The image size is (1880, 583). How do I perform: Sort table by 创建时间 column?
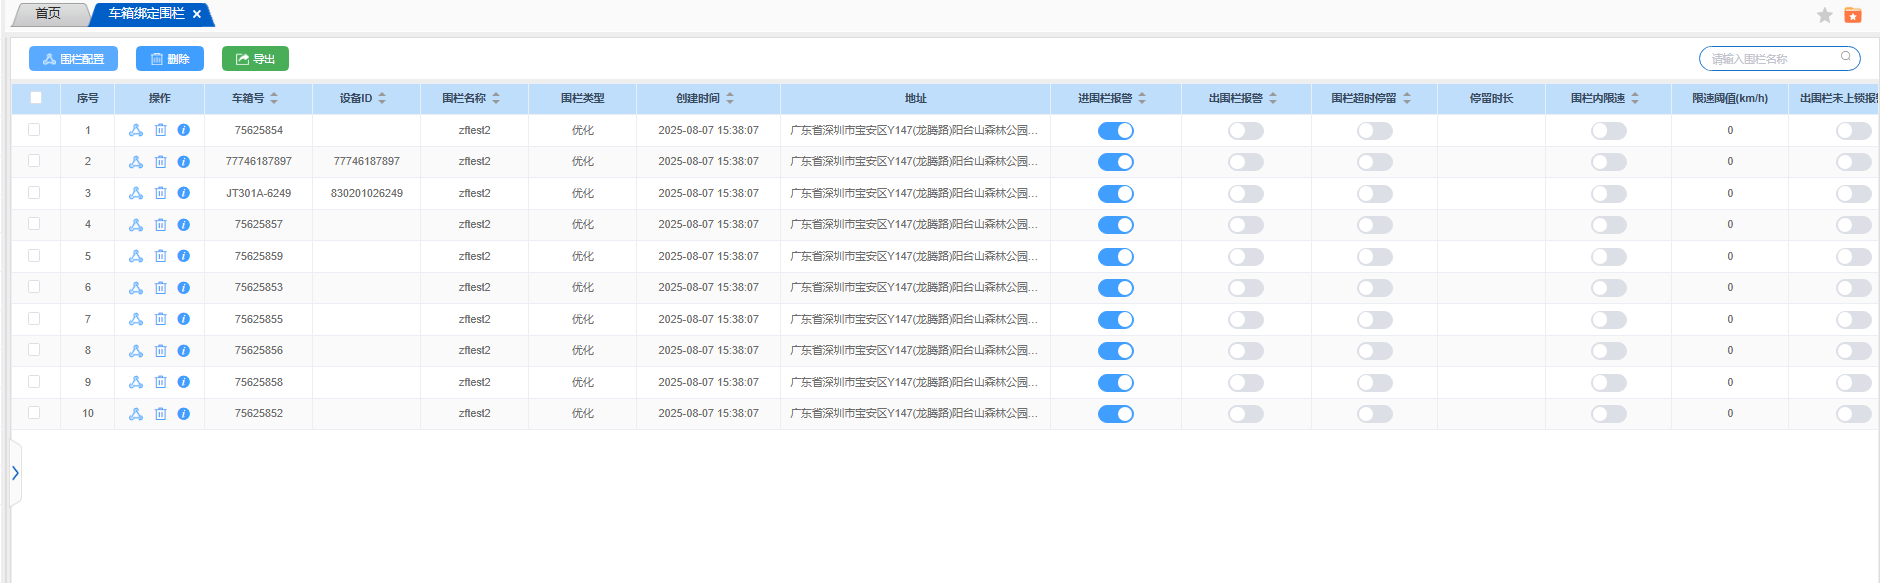click(x=730, y=98)
